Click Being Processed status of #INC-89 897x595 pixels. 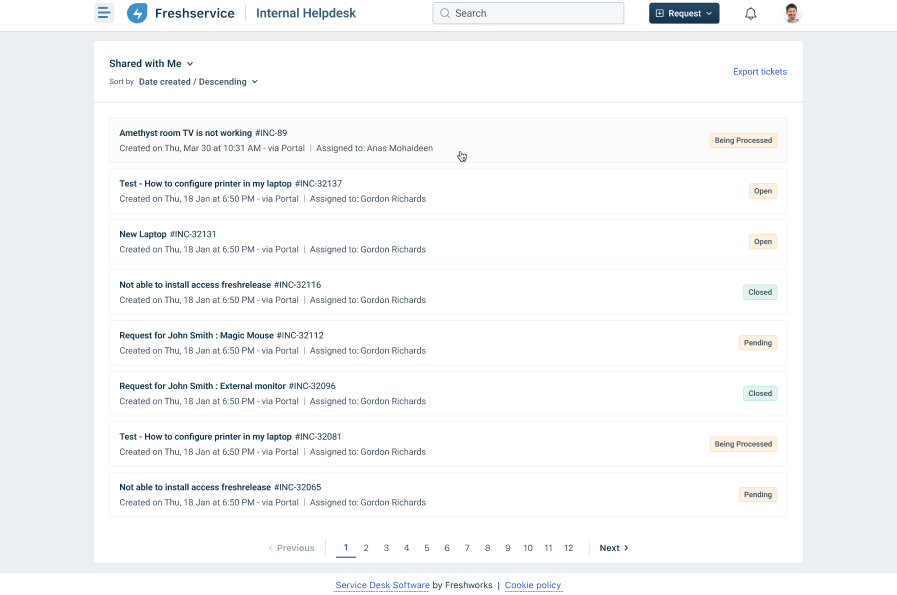click(743, 140)
